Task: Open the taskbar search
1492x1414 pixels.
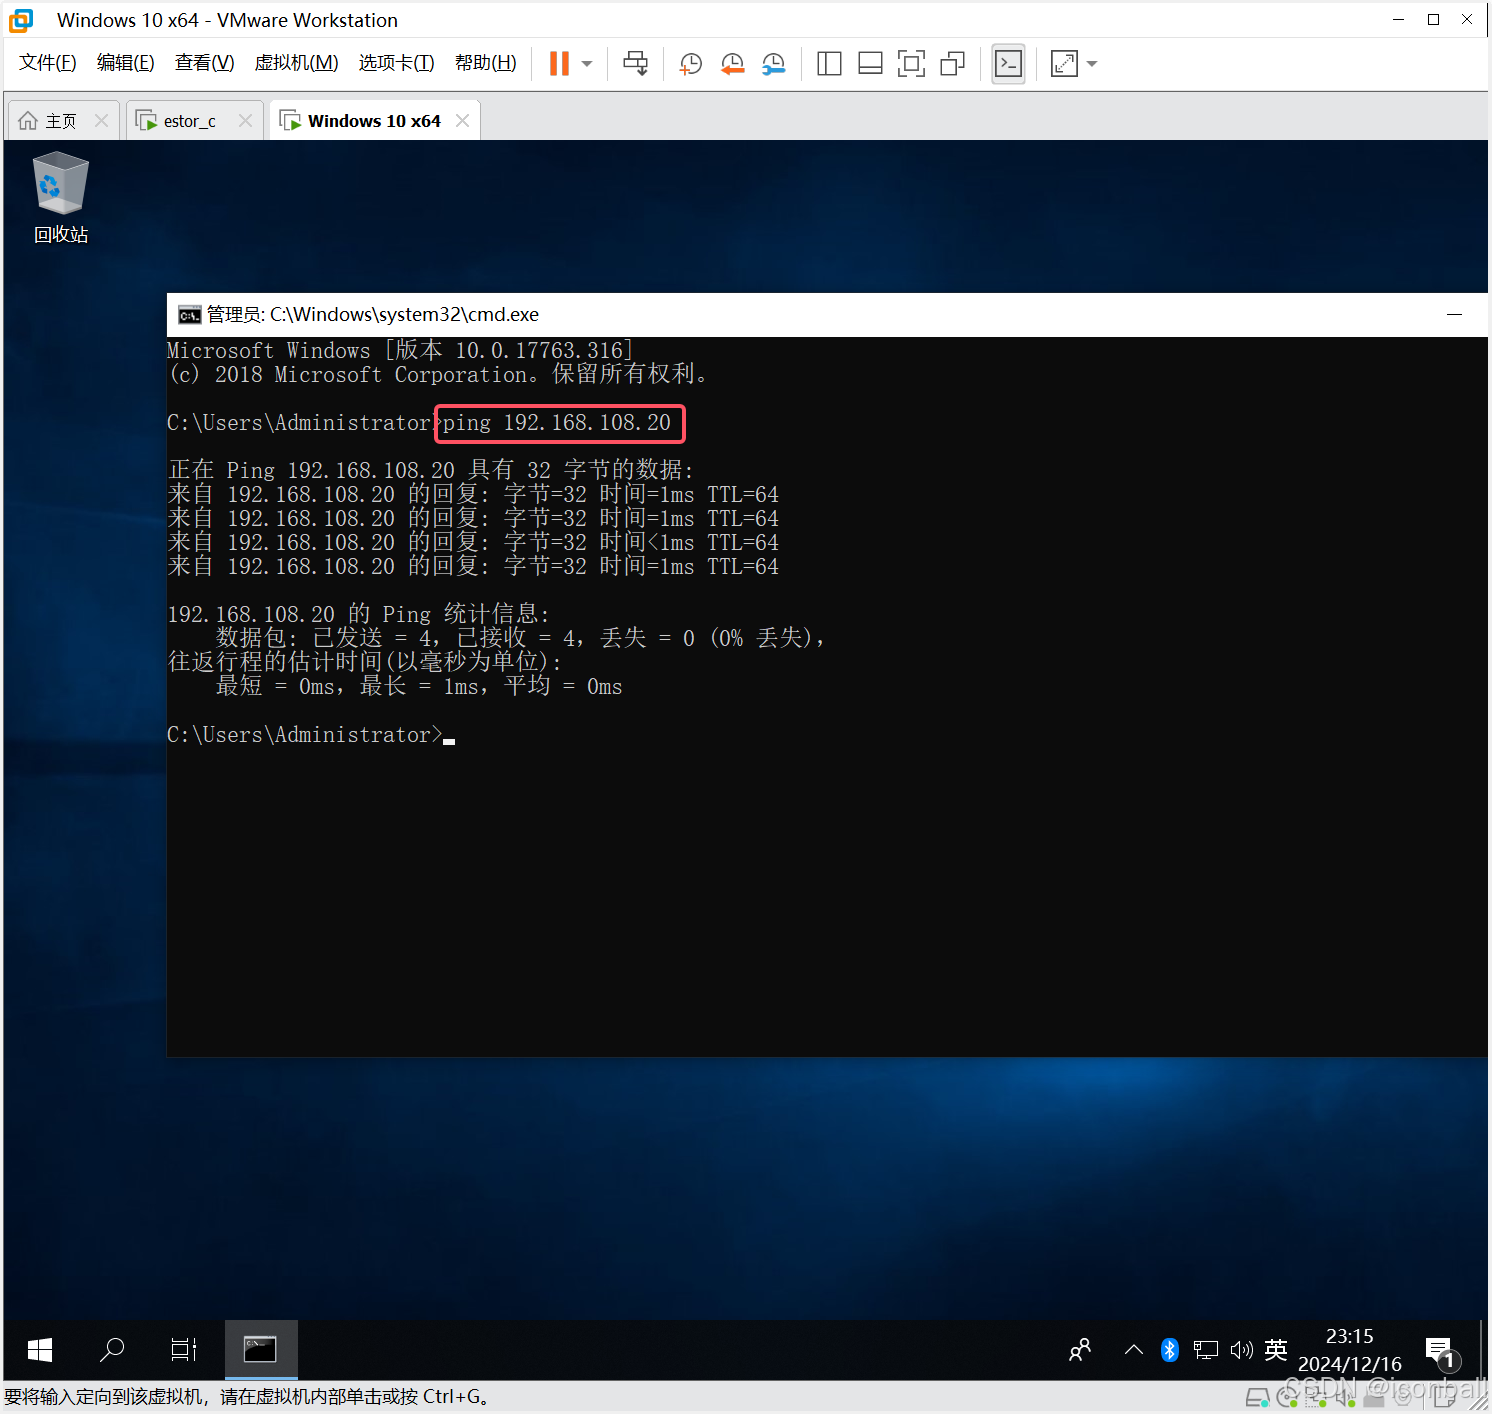Action: pyautogui.click(x=112, y=1350)
